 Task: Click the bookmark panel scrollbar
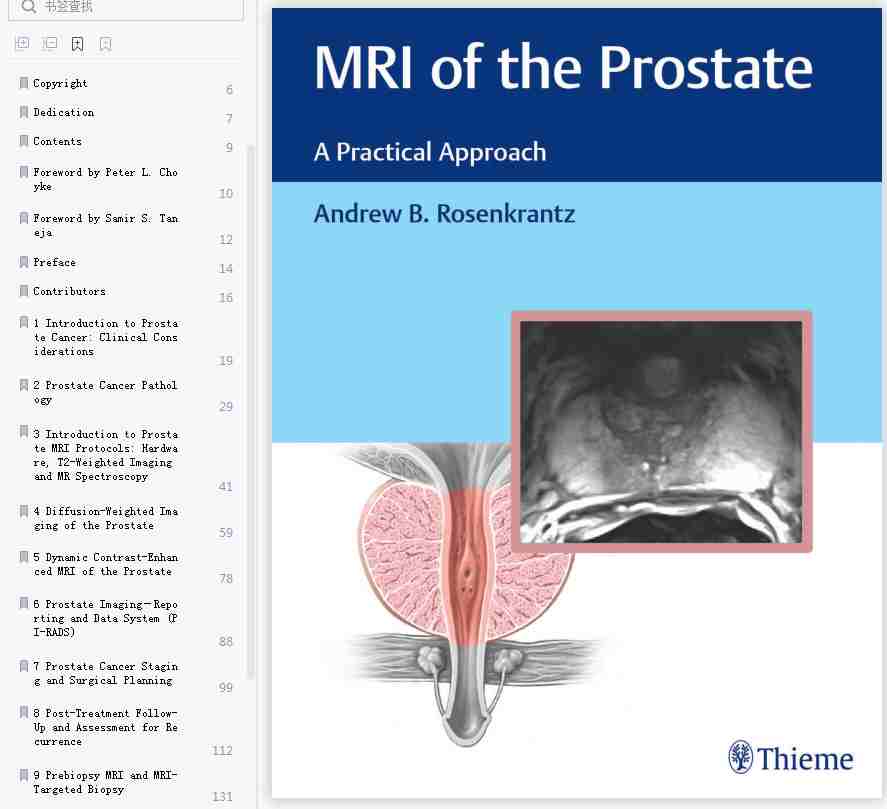(x=251, y=411)
